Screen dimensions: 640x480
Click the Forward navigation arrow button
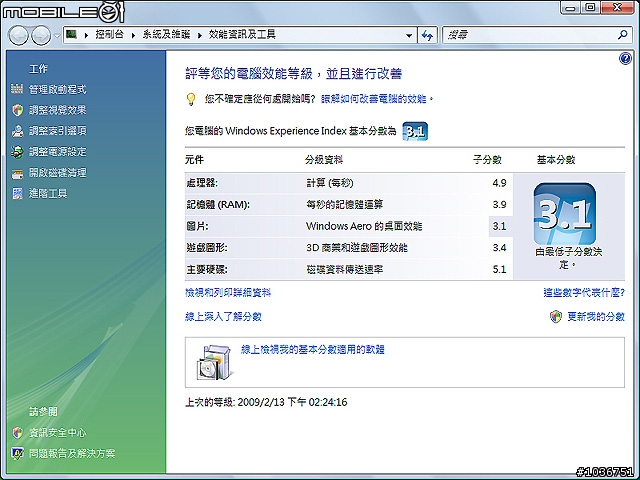(x=41, y=36)
